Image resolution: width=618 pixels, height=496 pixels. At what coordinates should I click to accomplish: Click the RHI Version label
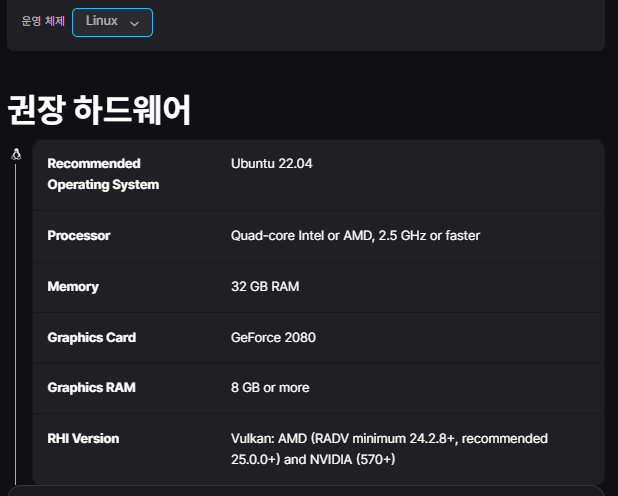(x=83, y=438)
